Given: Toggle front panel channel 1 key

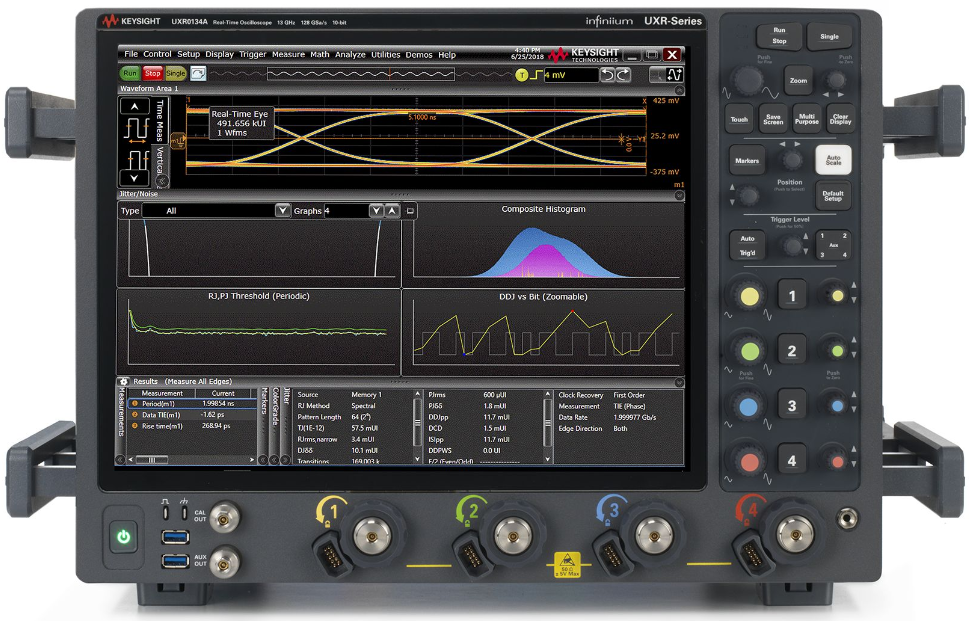Looking at the screenshot, I should point(792,296).
